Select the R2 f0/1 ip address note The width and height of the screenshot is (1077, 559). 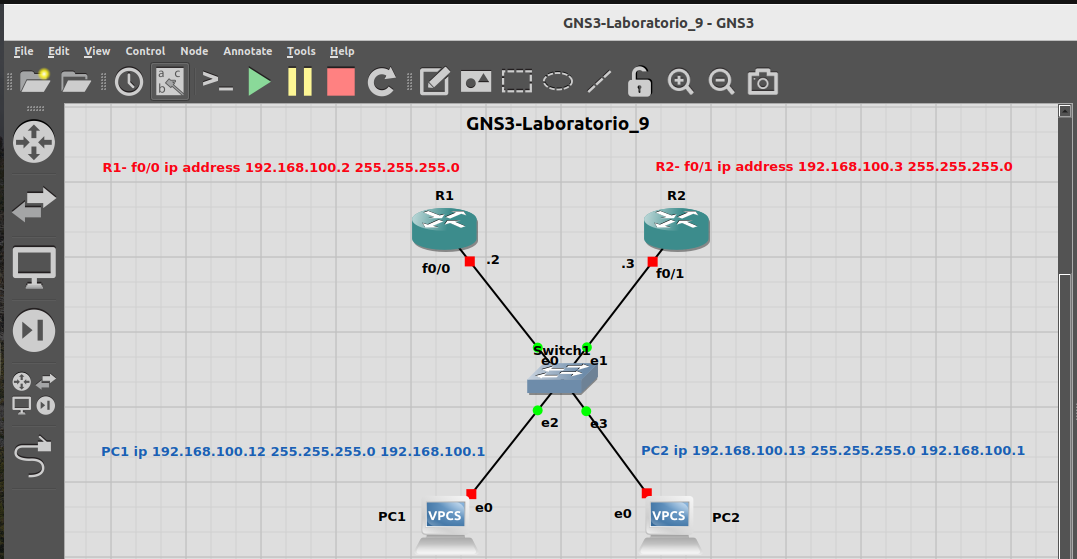[x=834, y=166]
